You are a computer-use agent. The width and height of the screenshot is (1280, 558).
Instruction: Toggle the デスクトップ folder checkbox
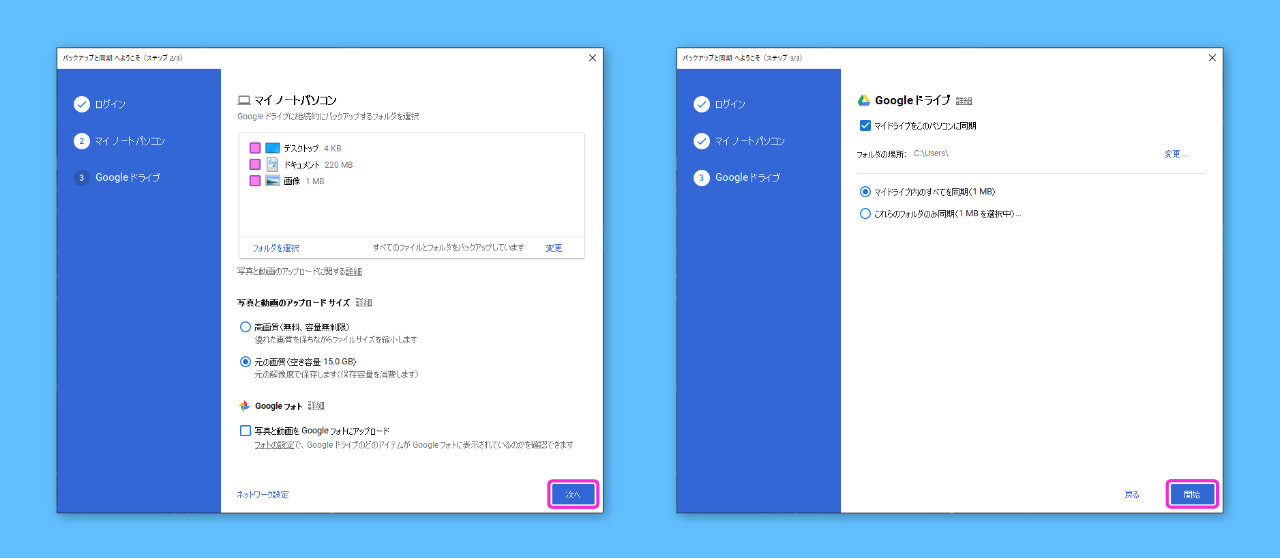click(x=255, y=148)
